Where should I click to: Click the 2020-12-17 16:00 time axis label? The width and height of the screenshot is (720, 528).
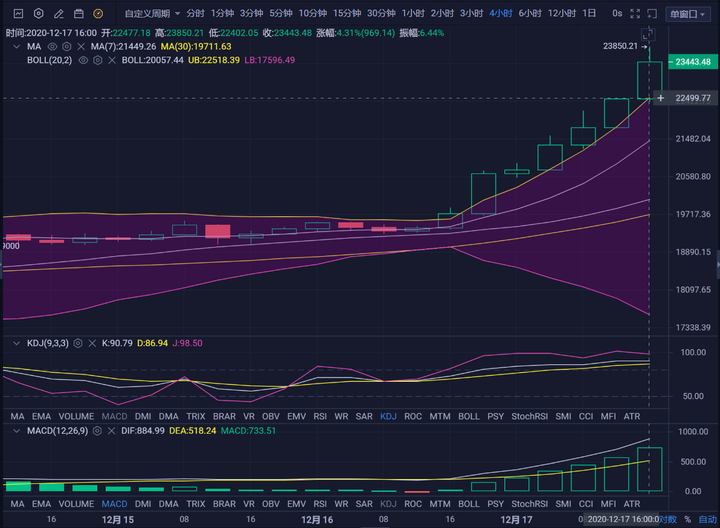pos(623,519)
